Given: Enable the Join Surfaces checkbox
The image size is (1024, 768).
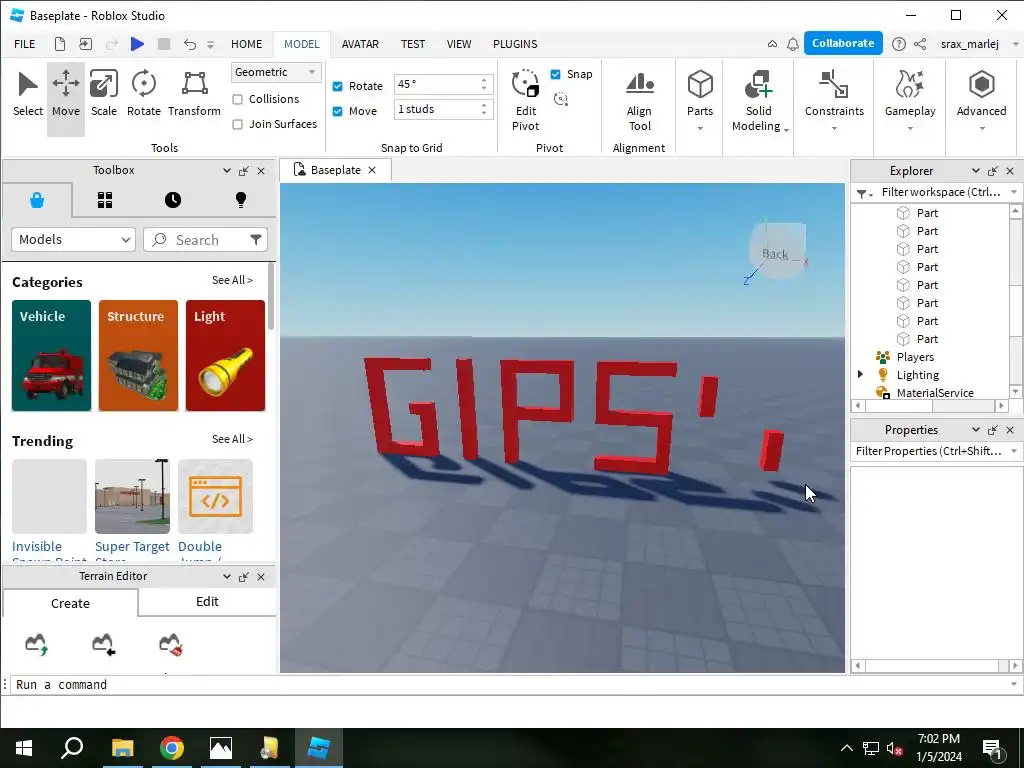Looking at the screenshot, I should (238, 124).
